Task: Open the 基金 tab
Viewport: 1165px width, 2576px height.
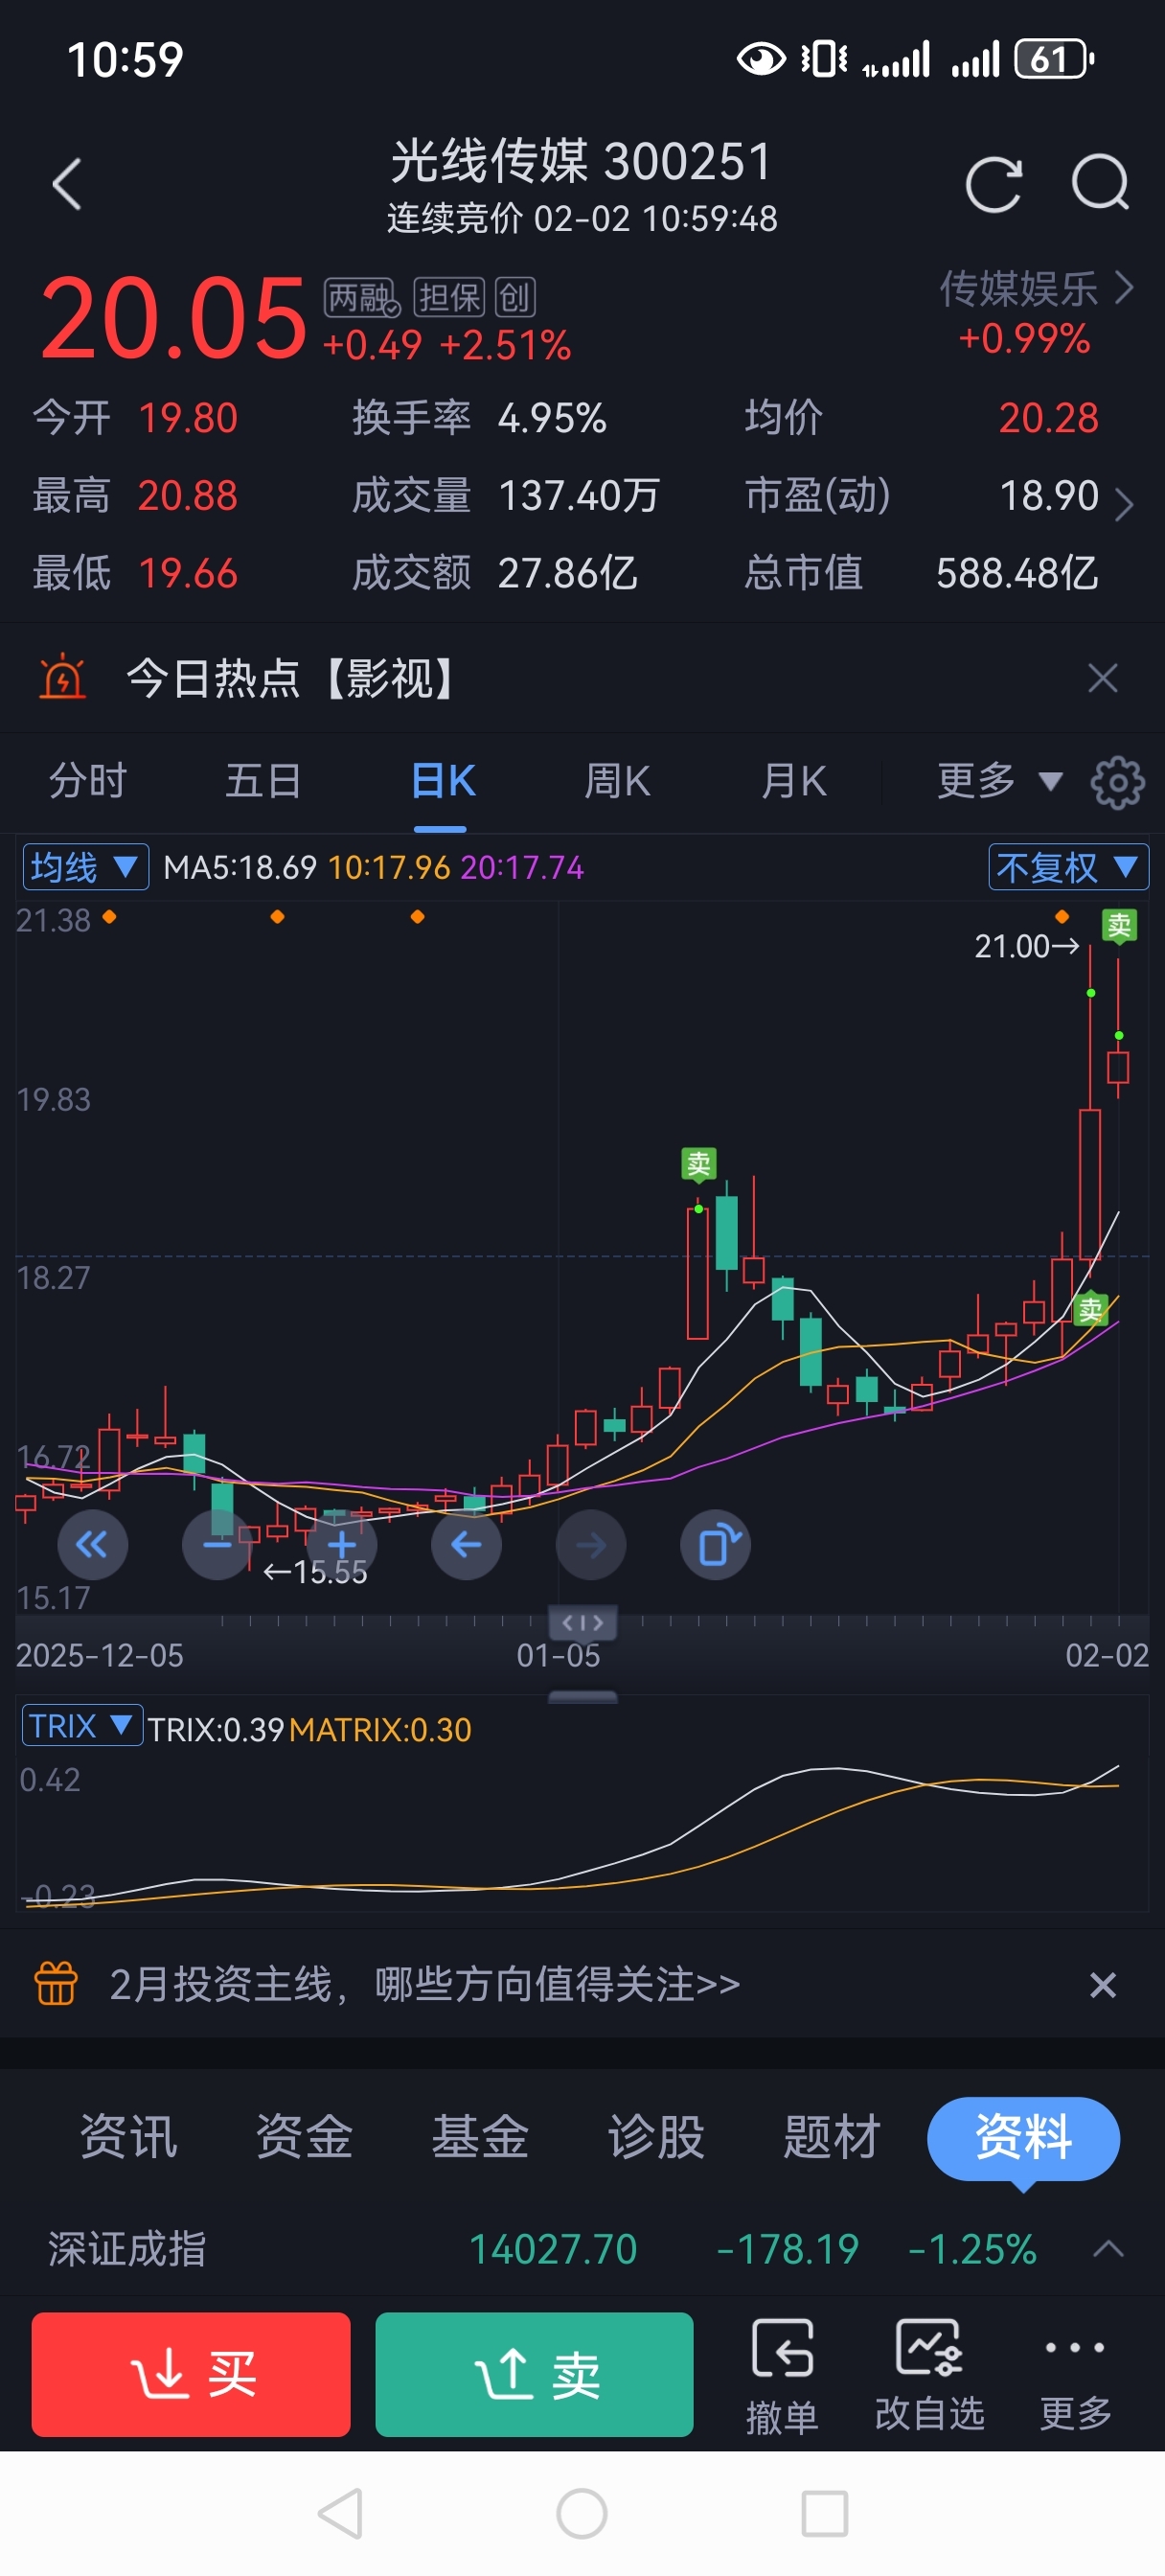Action: click(480, 2138)
